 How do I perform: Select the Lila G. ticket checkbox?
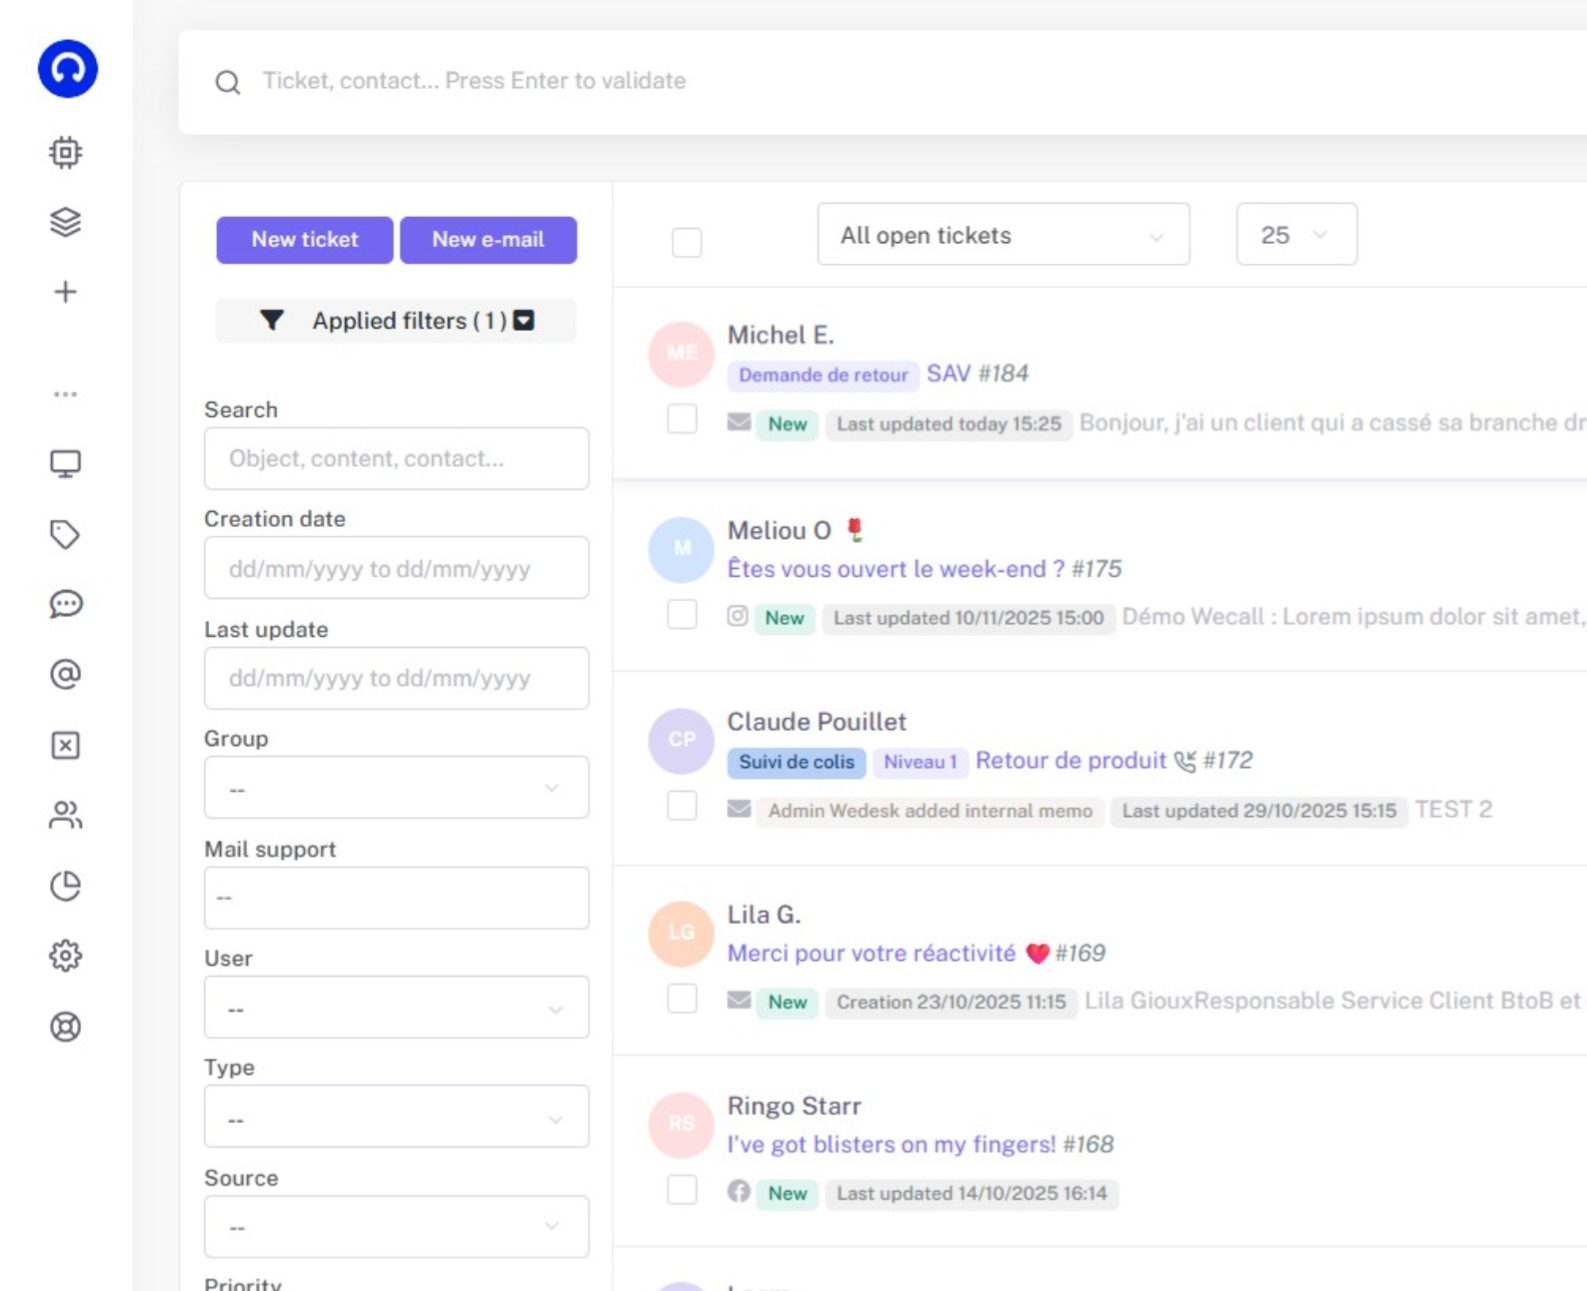click(x=682, y=998)
